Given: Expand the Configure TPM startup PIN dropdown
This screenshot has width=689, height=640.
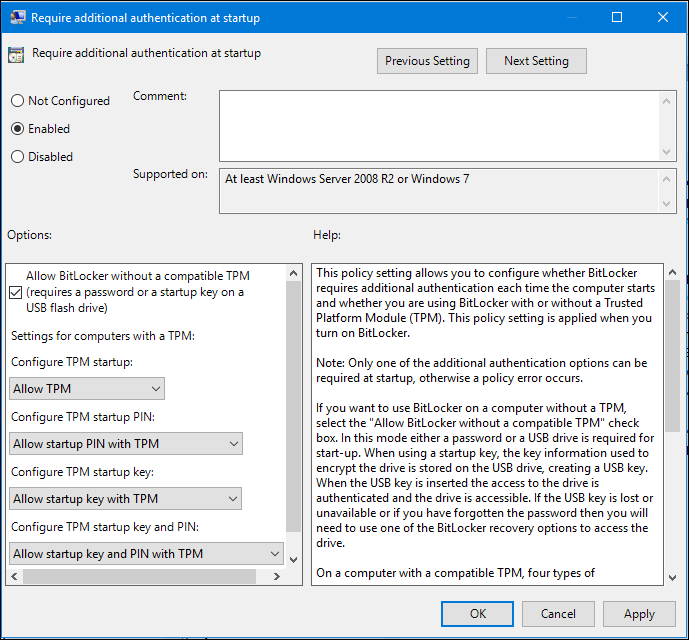Looking at the screenshot, I should point(126,444).
